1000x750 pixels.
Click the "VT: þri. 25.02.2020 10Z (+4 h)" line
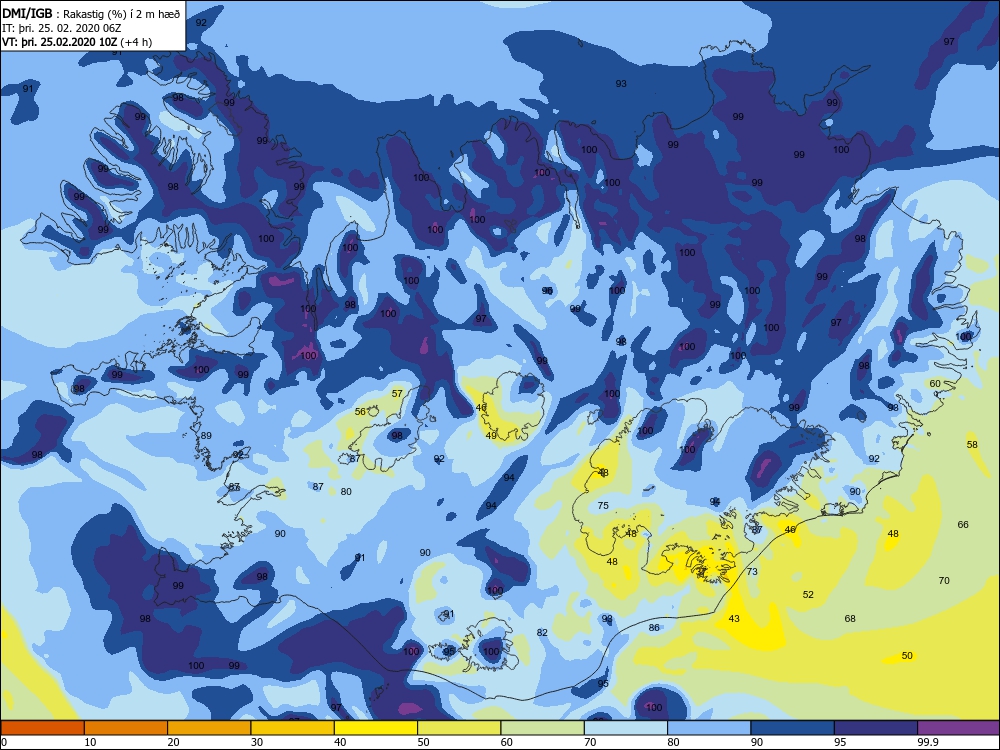(x=77, y=42)
